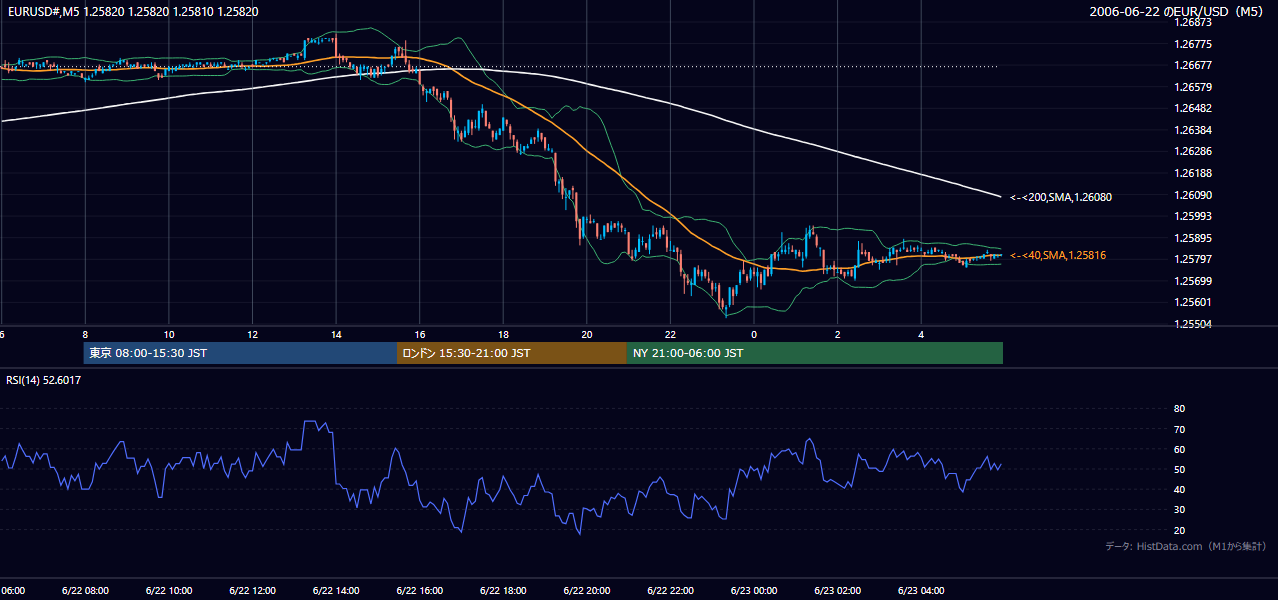1278x600 pixels.
Task: Click price axis label 1.26482
Action: coord(1194,108)
